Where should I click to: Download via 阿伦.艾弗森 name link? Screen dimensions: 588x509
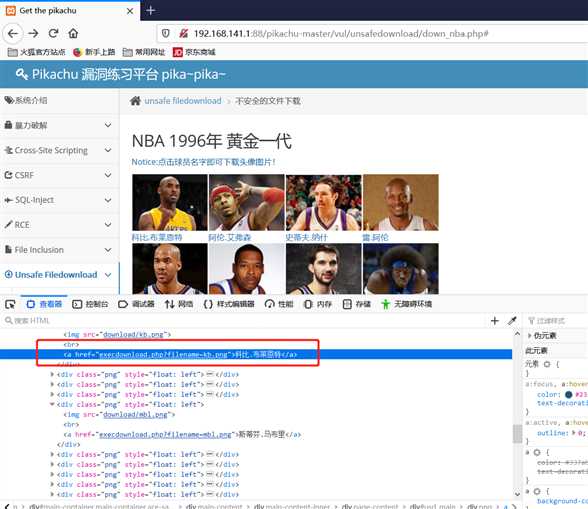[230, 237]
